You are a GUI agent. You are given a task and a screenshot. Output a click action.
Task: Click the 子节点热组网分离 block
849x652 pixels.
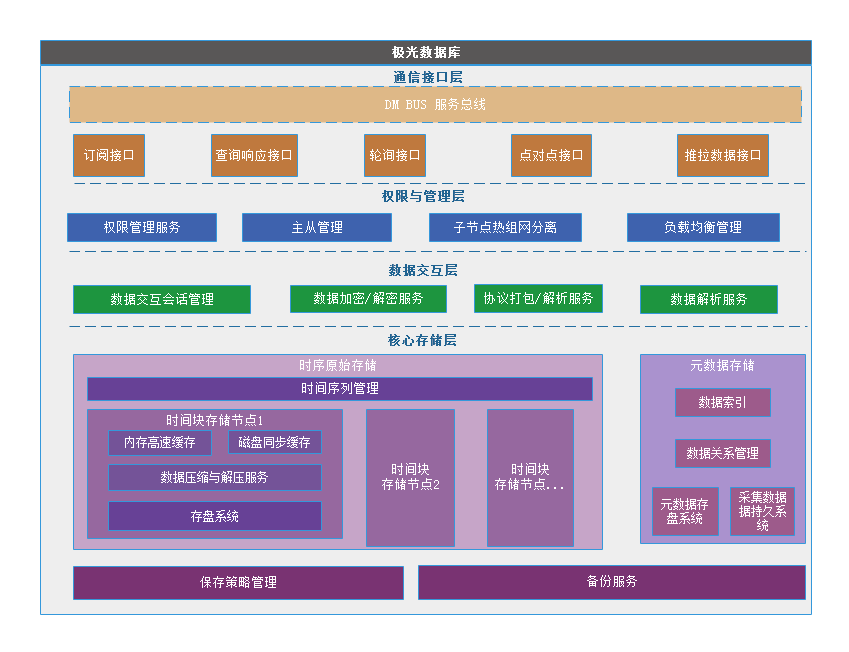pos(505,227)
